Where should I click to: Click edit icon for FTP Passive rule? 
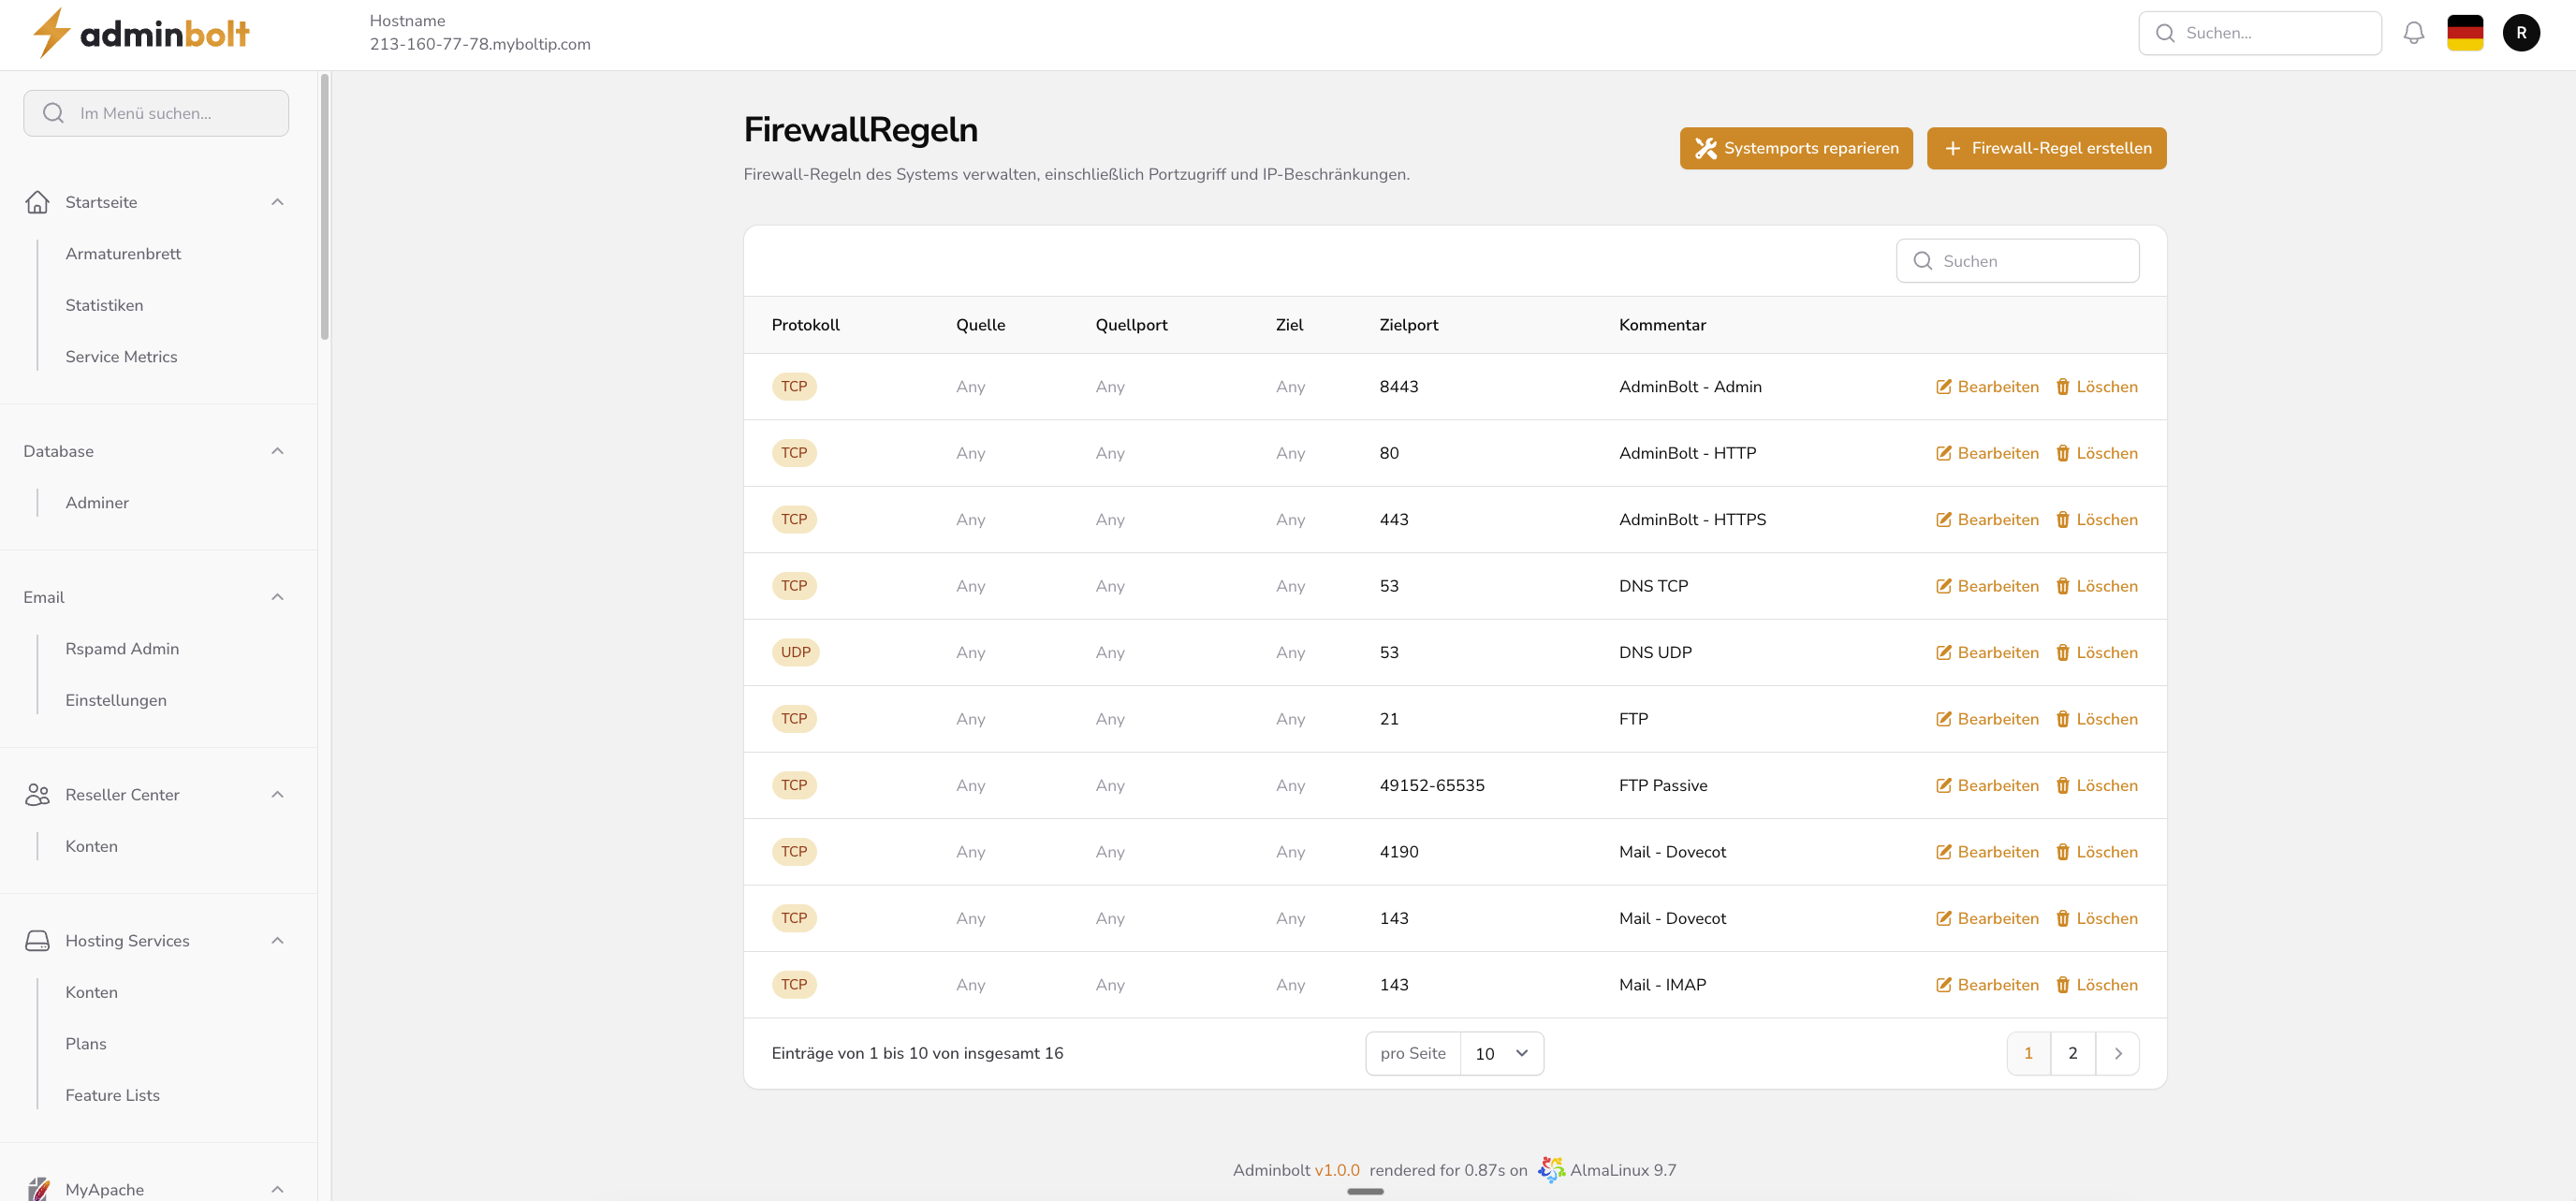(1943, 786)
